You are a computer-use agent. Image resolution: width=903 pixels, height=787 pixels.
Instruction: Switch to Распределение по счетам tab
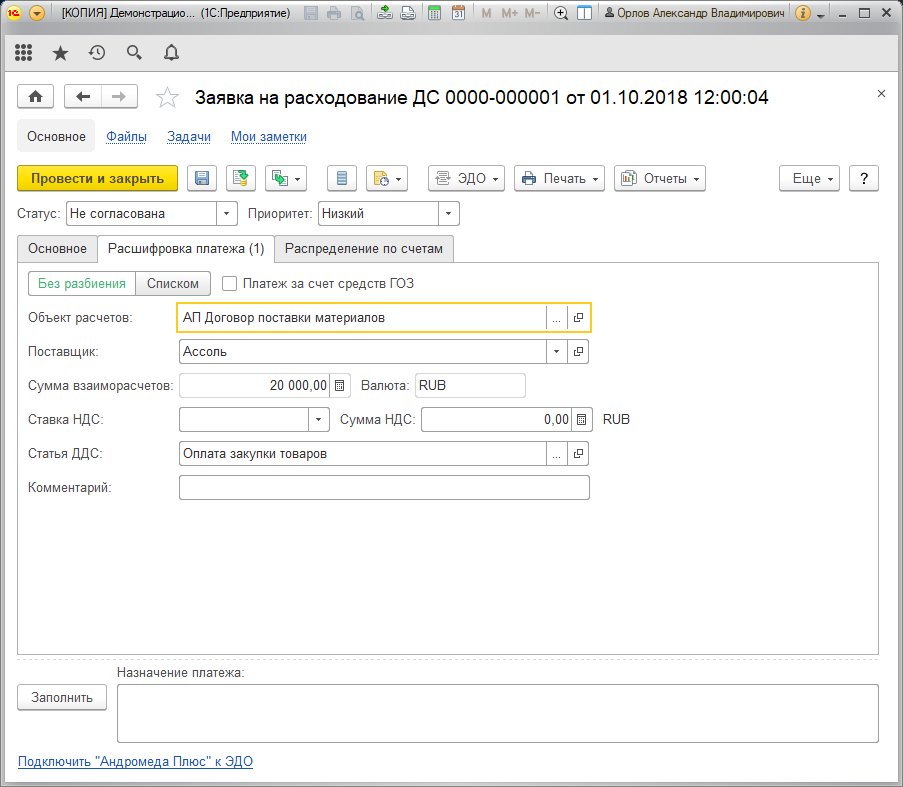[x=364, y=249]
